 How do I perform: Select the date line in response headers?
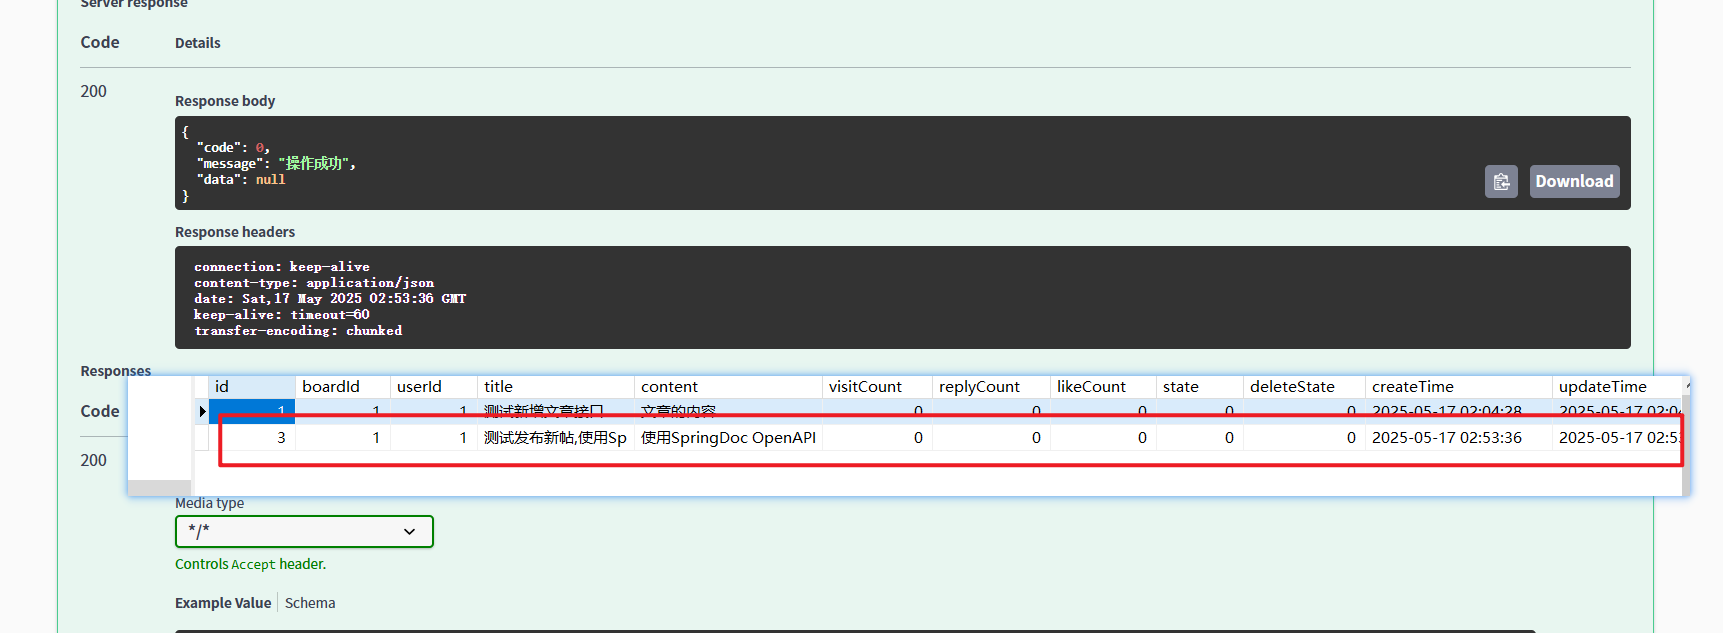click(x=330, y=298)
